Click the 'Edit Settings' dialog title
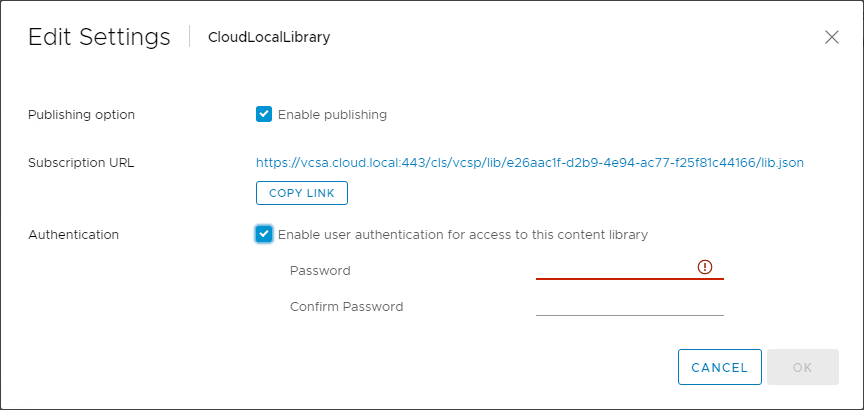The image size is (864, 410). [x=99, y=38]
